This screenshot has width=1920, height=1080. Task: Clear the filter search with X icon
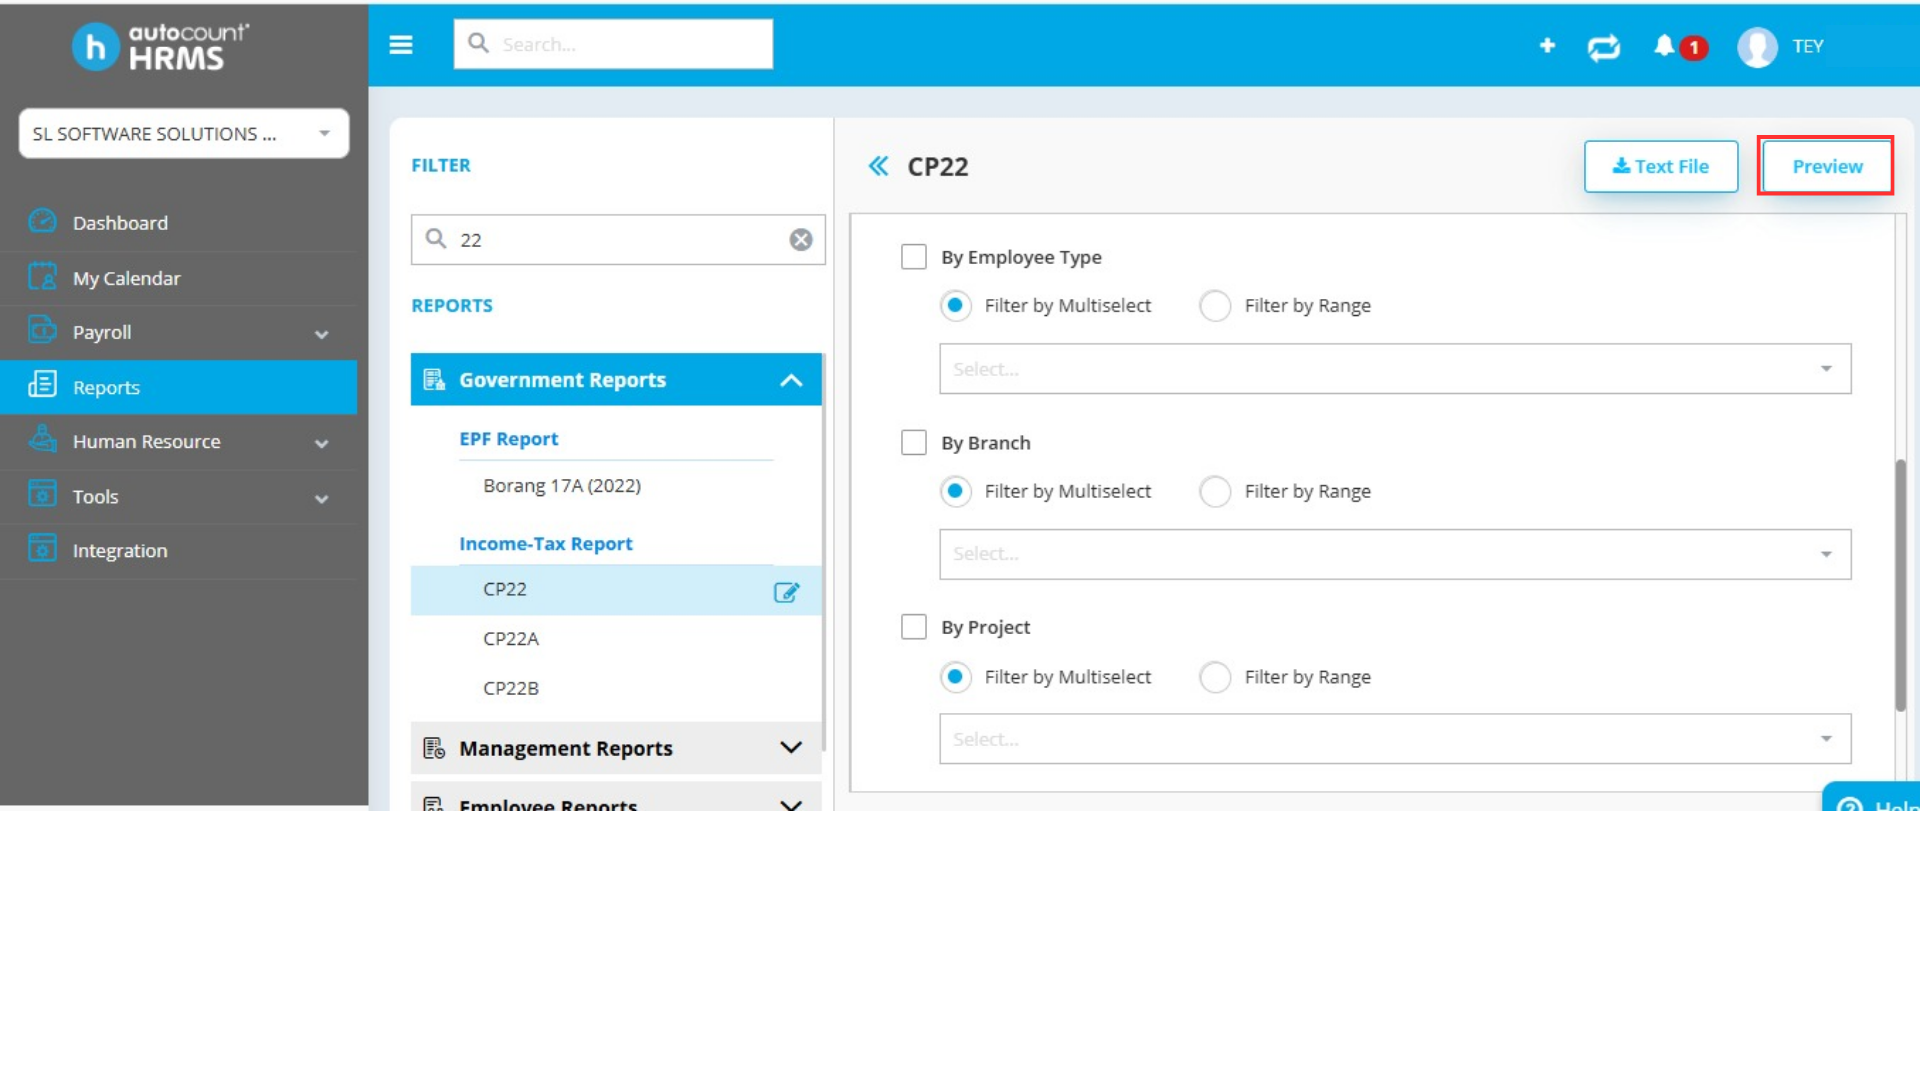pyautogui.click(x=801, y=240)
